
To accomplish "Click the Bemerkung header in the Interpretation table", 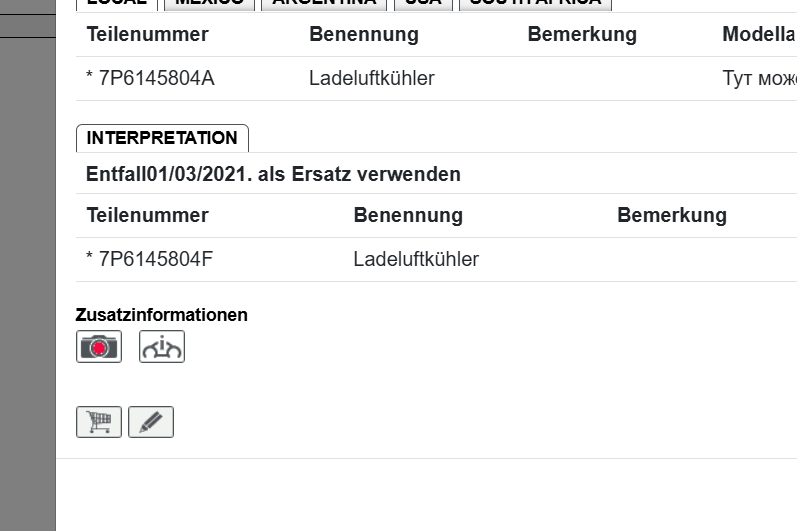I will click(x=672, y=215).
